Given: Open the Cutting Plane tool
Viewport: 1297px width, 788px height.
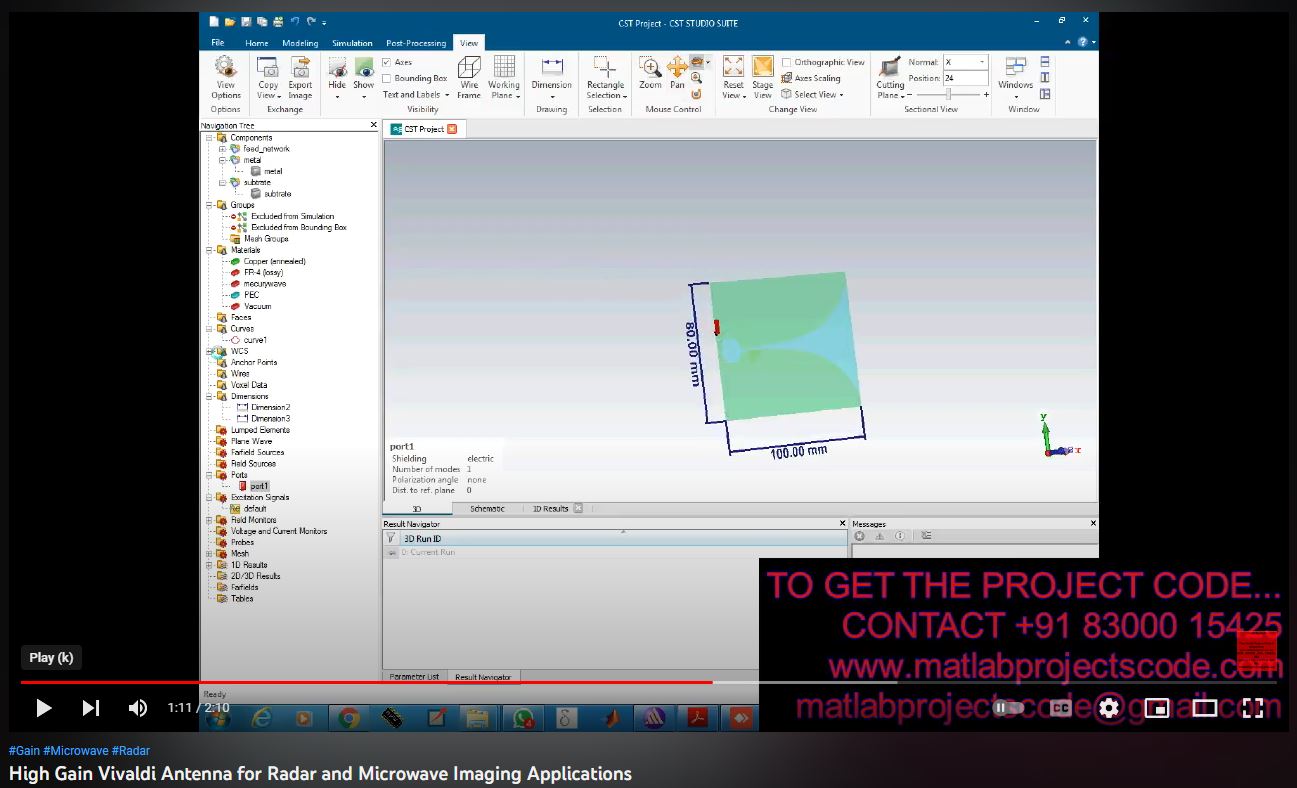Looking at the screenshot, I should (x=889, y=68).
